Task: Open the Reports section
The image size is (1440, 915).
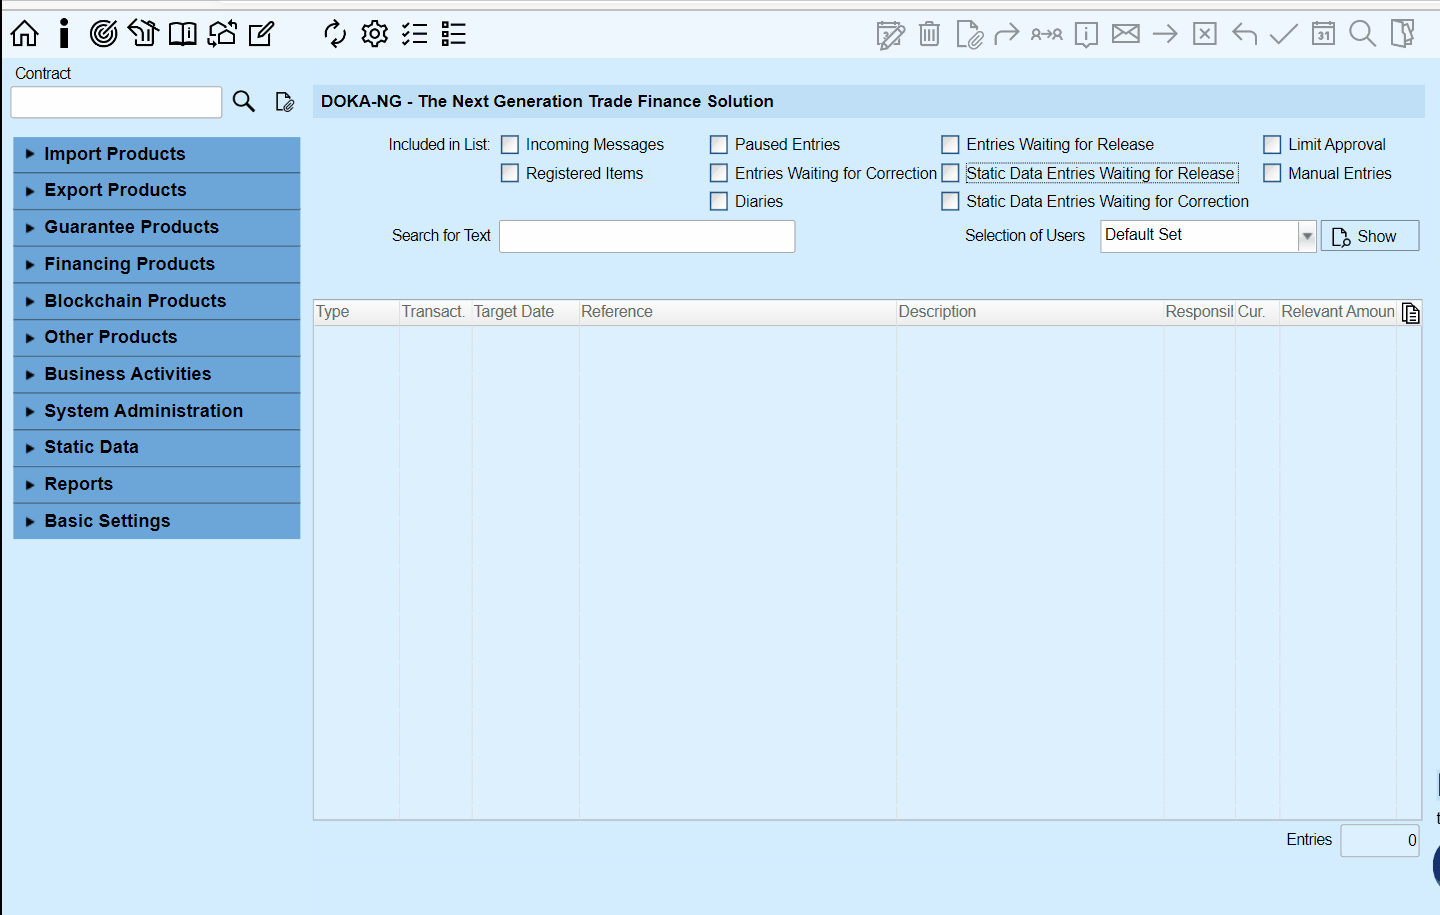Action: click(x=157, y=484)
